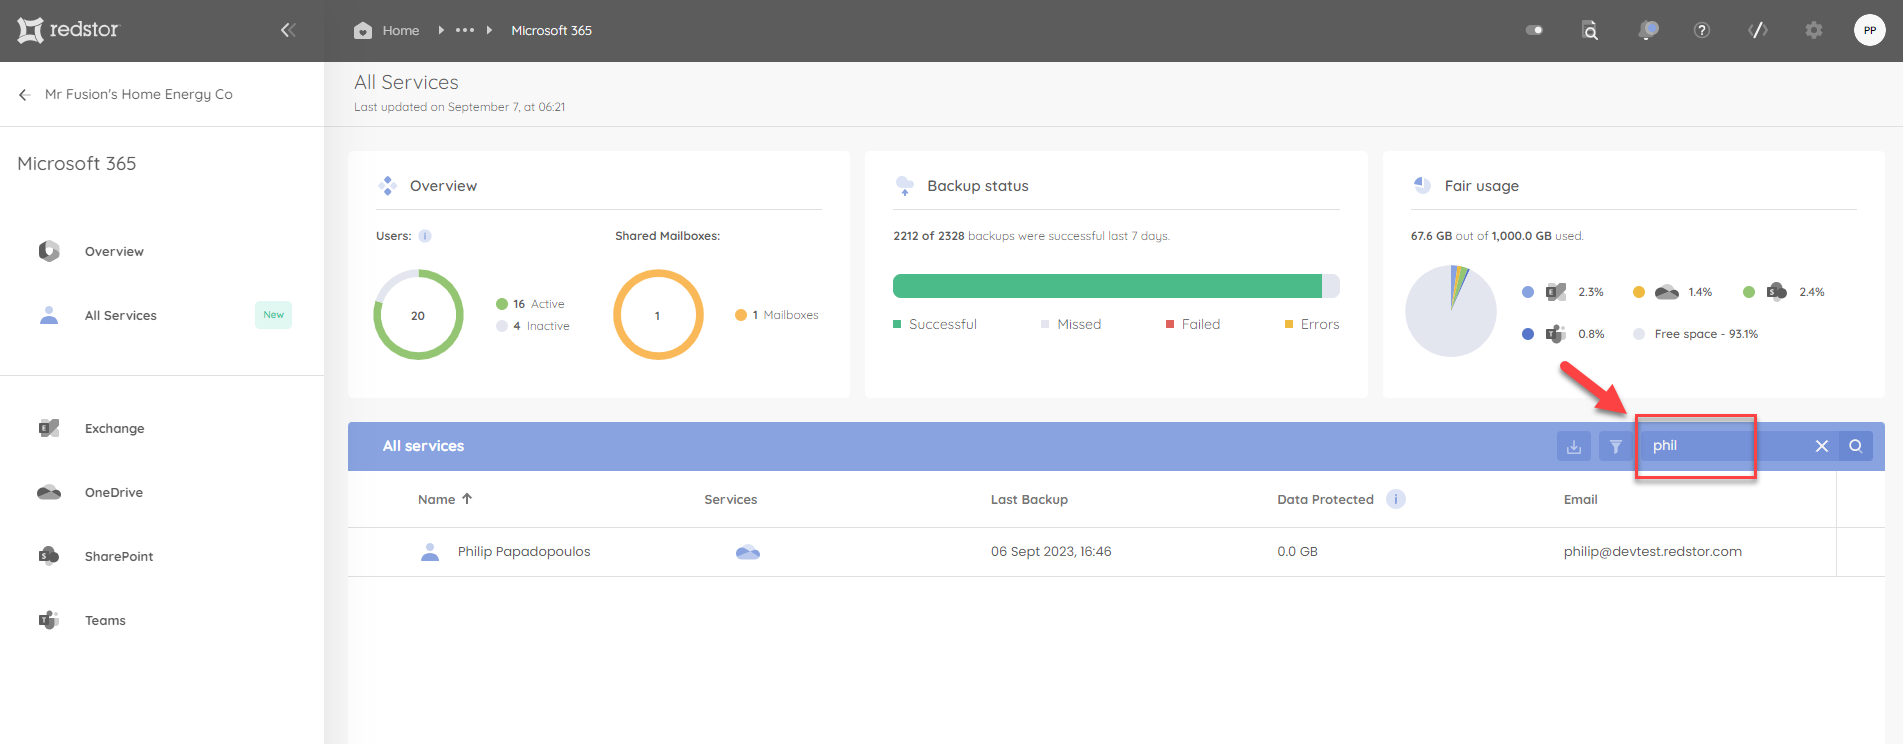Select All Services in the sidebar
This screenshot has height=744, width=1903.
[x=121, y=315]
